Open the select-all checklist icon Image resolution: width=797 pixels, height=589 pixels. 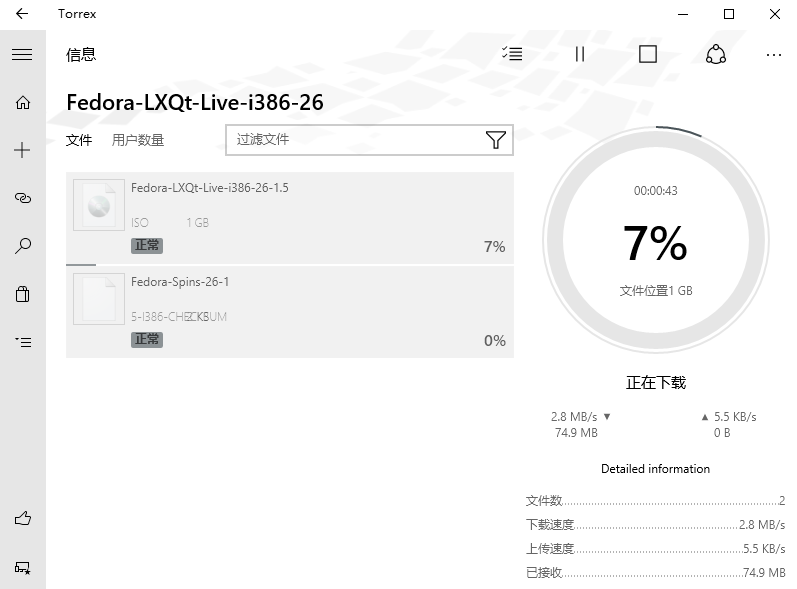click(511, 54)
